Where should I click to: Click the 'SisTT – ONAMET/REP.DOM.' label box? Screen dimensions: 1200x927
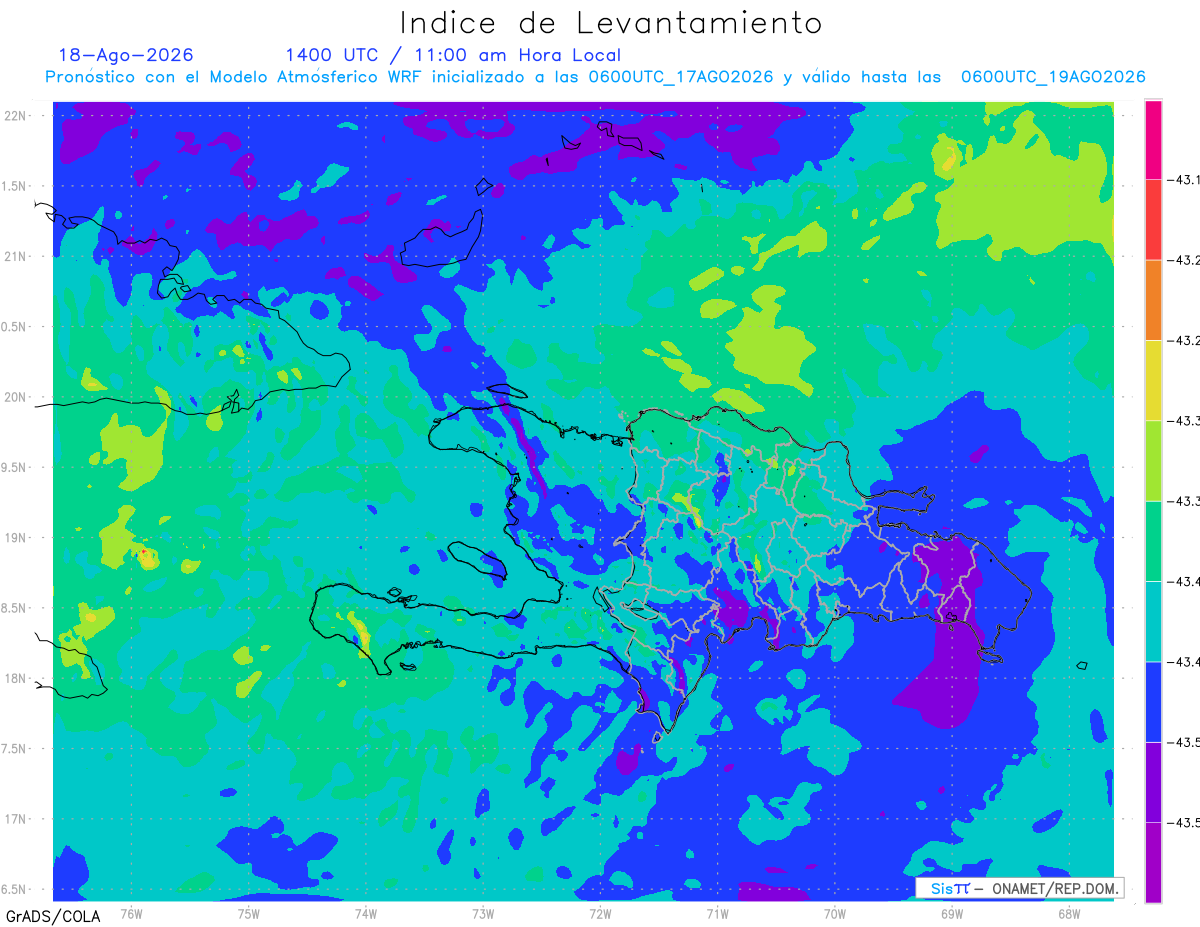(x=1019, y=888)
